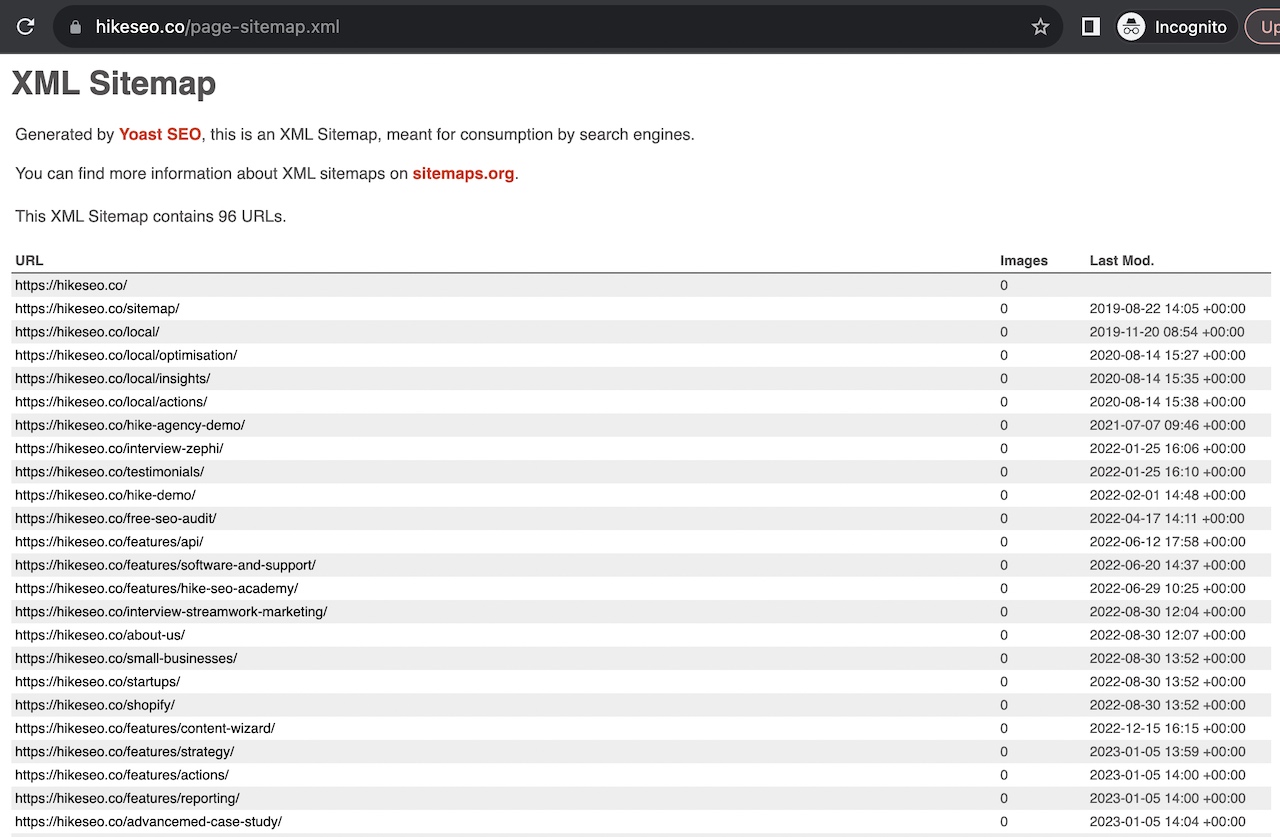Open the interview-zephi link
This screenshot has width=1280, height=837.
[119, 448]
